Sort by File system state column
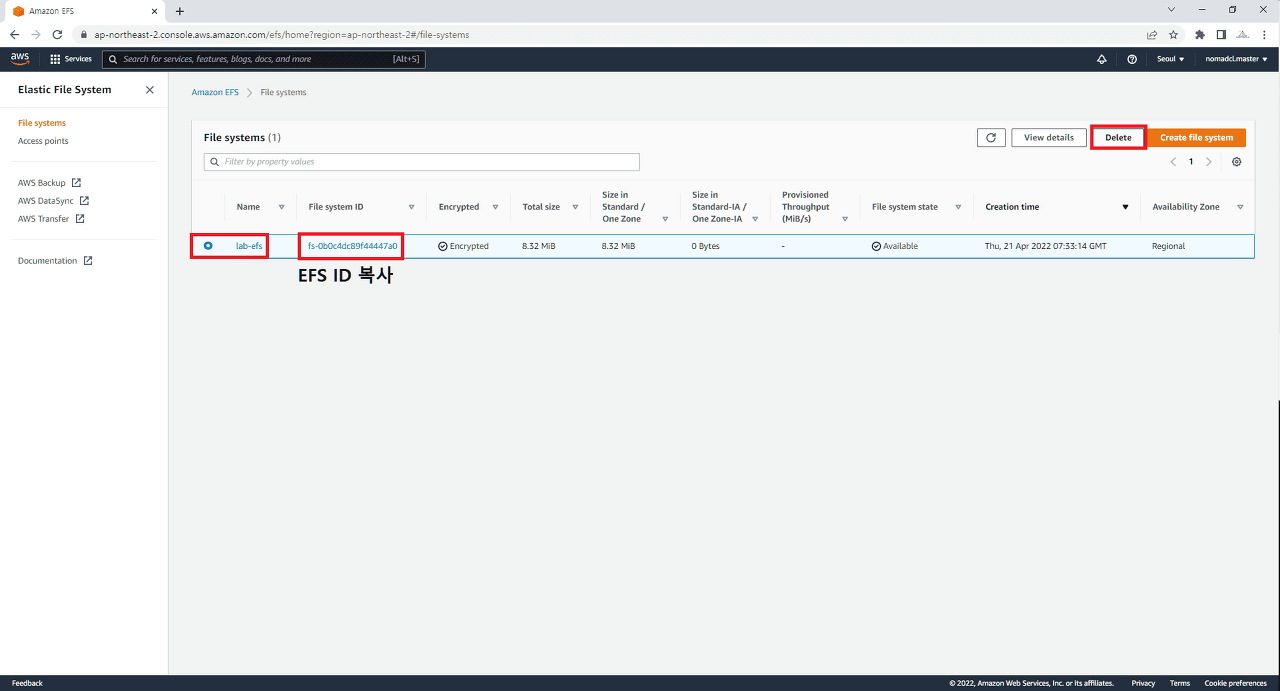1280x691 pixels. pyautogui.click(x=957, y=207)
